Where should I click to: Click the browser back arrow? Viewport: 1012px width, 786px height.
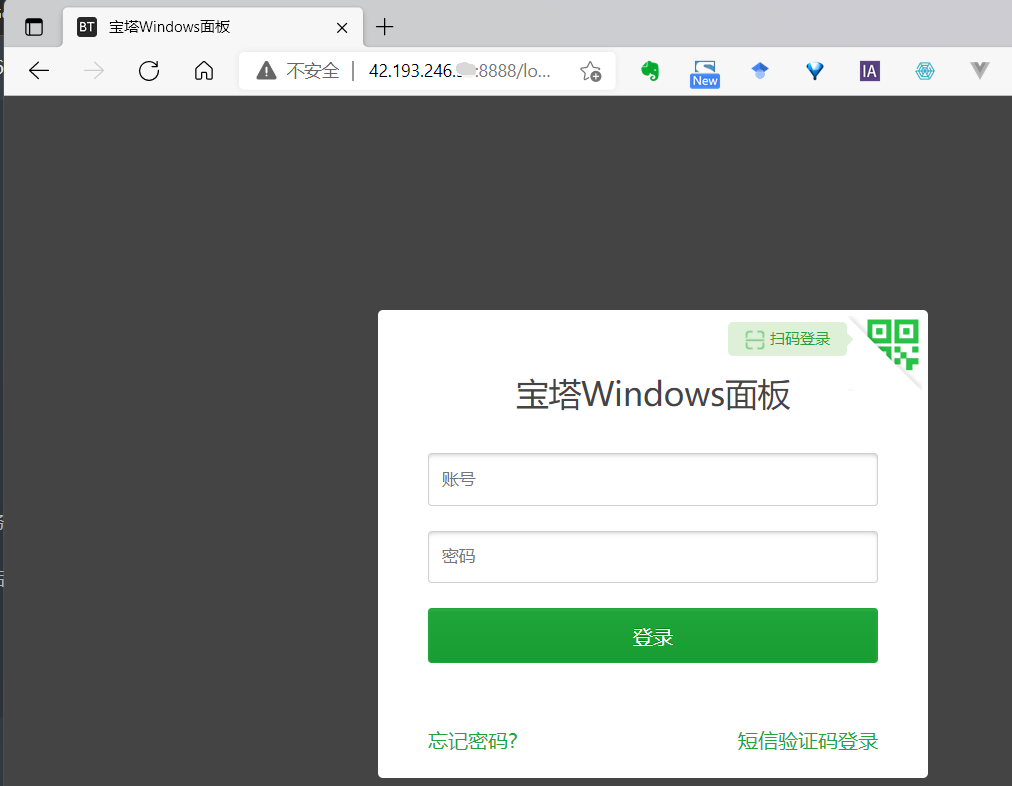point(39,71)
